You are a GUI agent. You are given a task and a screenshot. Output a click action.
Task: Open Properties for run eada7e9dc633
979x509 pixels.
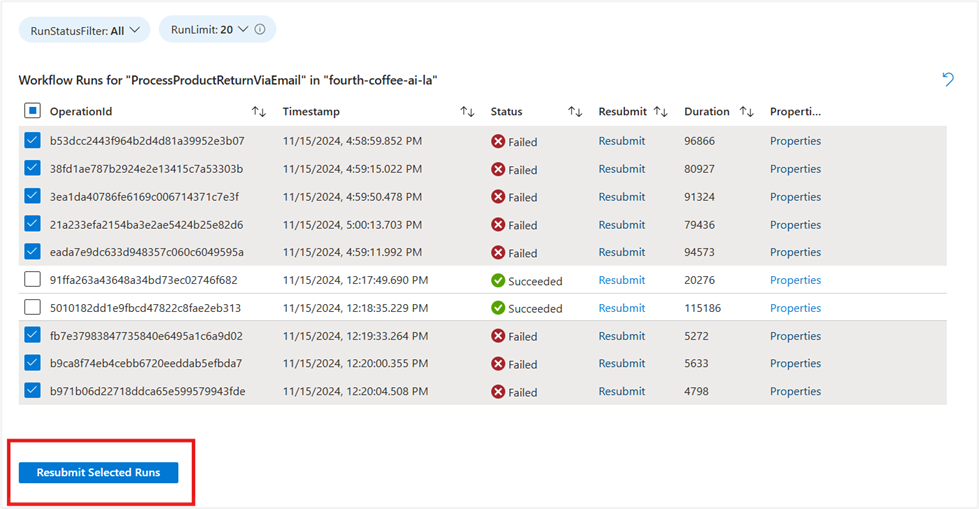(795, 252)
